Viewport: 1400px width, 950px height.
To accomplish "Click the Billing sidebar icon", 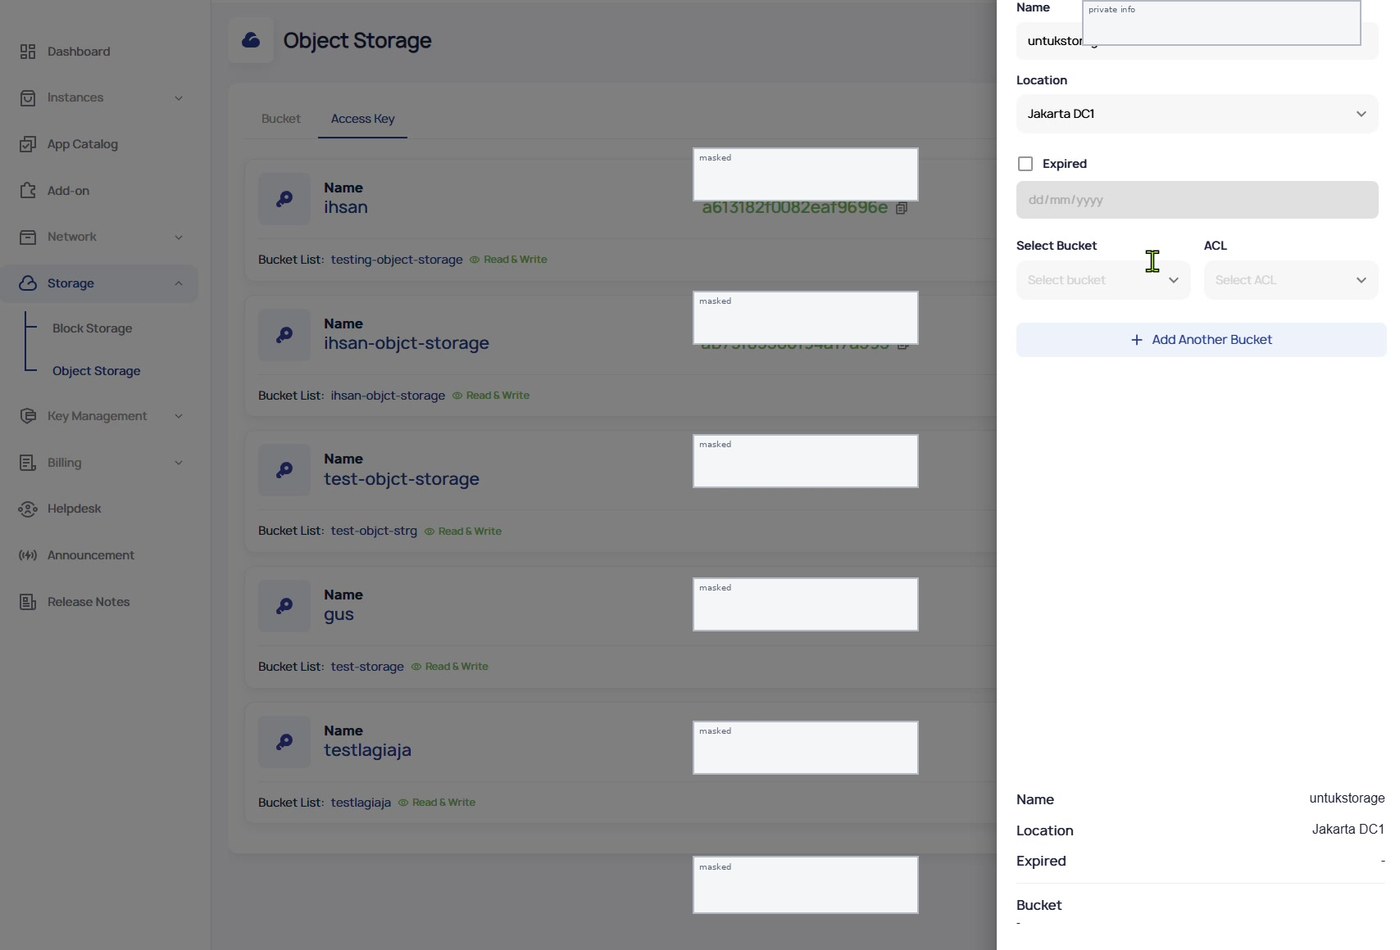I will [x=28, y=462].
